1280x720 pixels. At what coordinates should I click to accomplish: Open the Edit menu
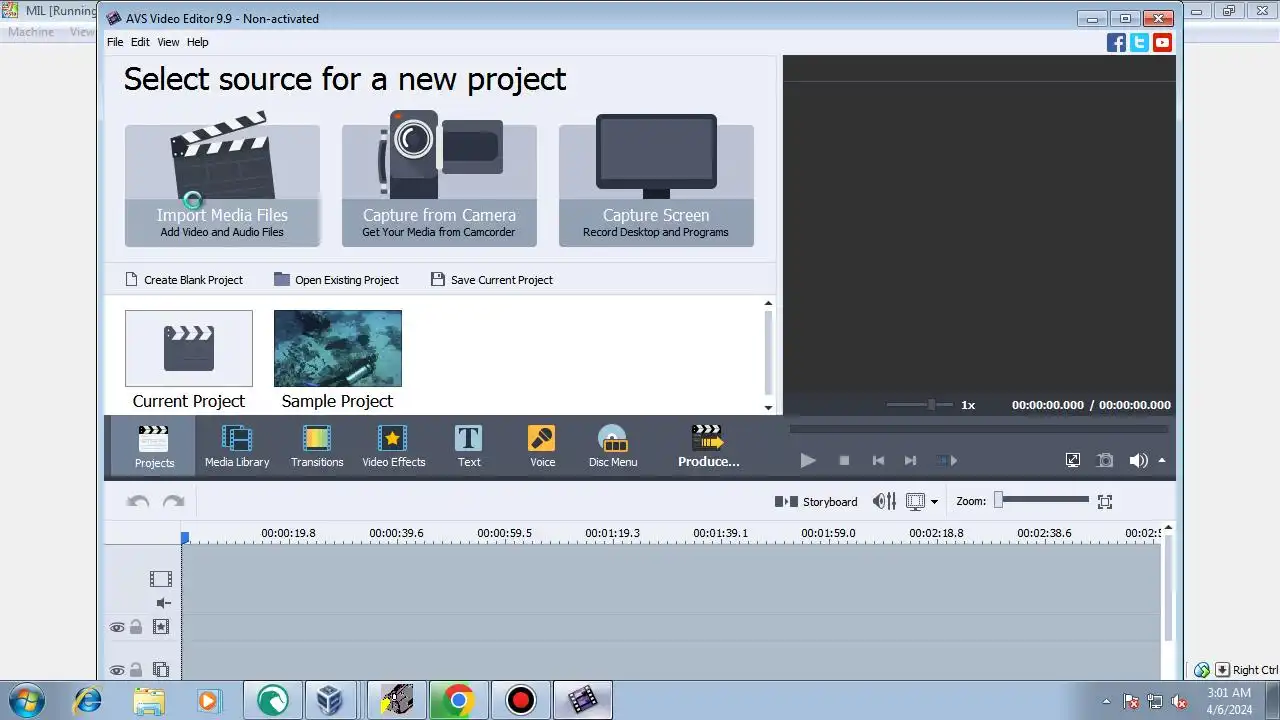click(140, 42)
